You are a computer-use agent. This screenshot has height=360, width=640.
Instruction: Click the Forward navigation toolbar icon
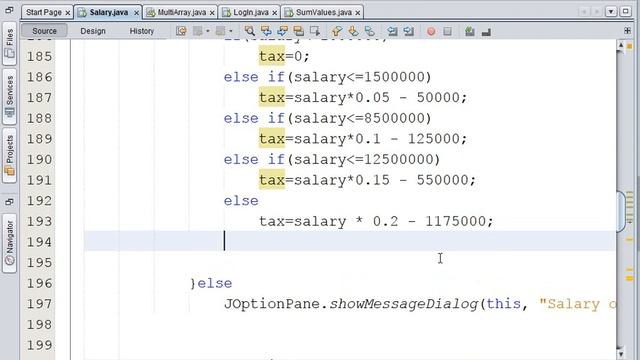(220, 31)
